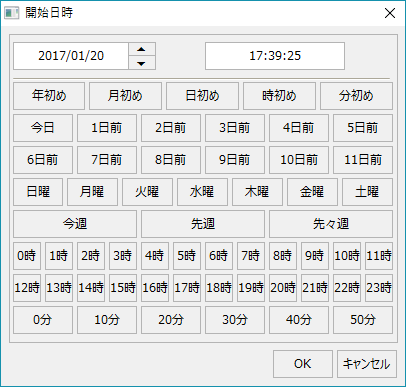Screen dimensions: 406x387
Task: Select 月曜 weekday button
Action: (92, 192)
